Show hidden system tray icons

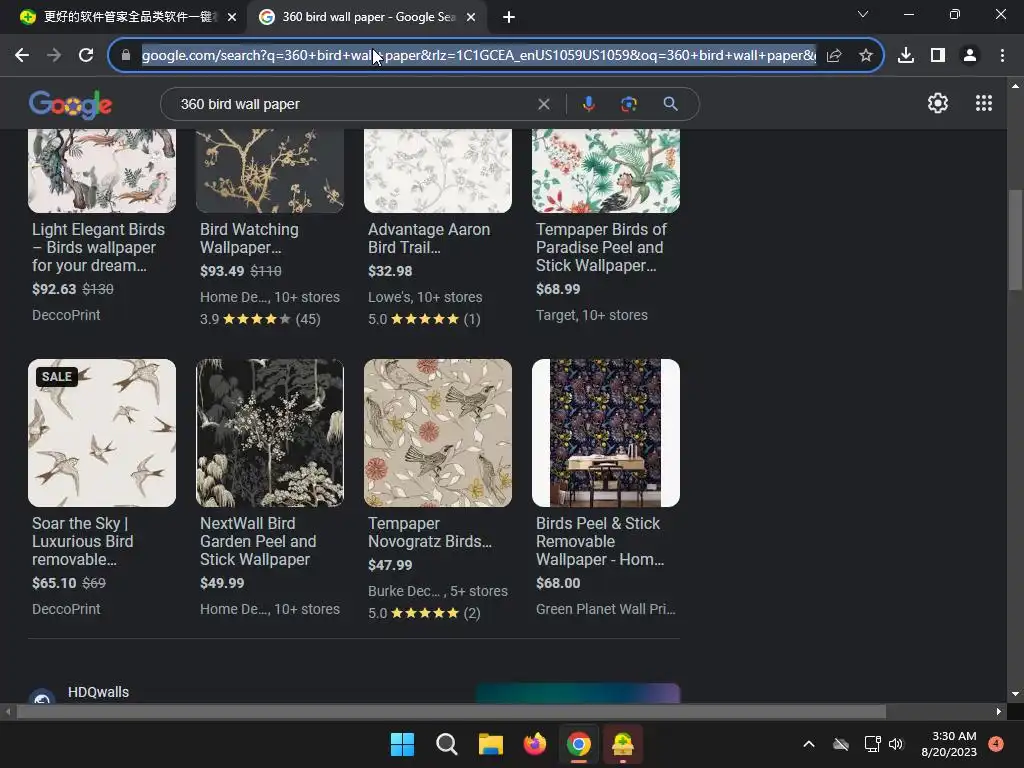pos(808,744)
